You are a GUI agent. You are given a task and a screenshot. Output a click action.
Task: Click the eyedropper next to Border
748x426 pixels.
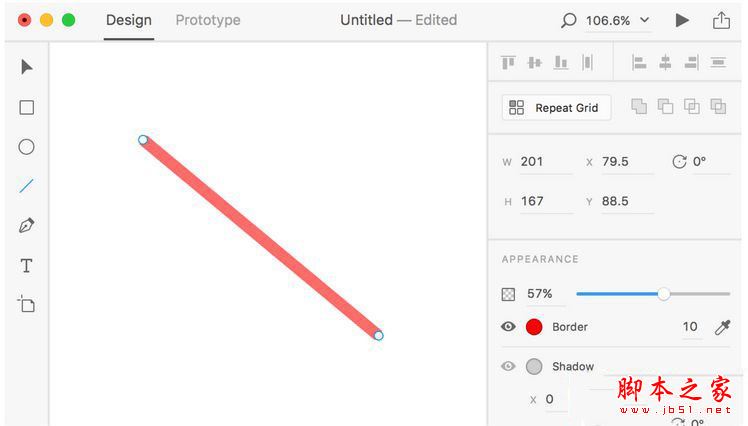722,327
